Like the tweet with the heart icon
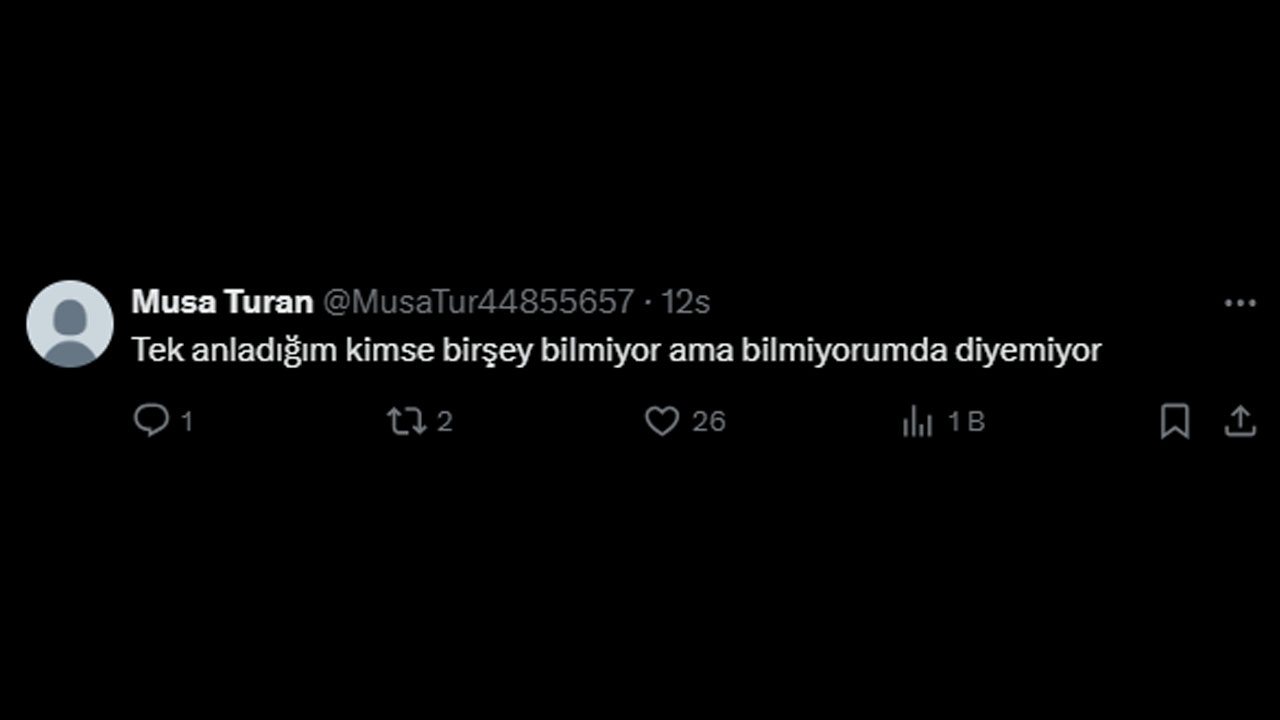The width and height of the screenshot is (1280, 720). point(661,421)
